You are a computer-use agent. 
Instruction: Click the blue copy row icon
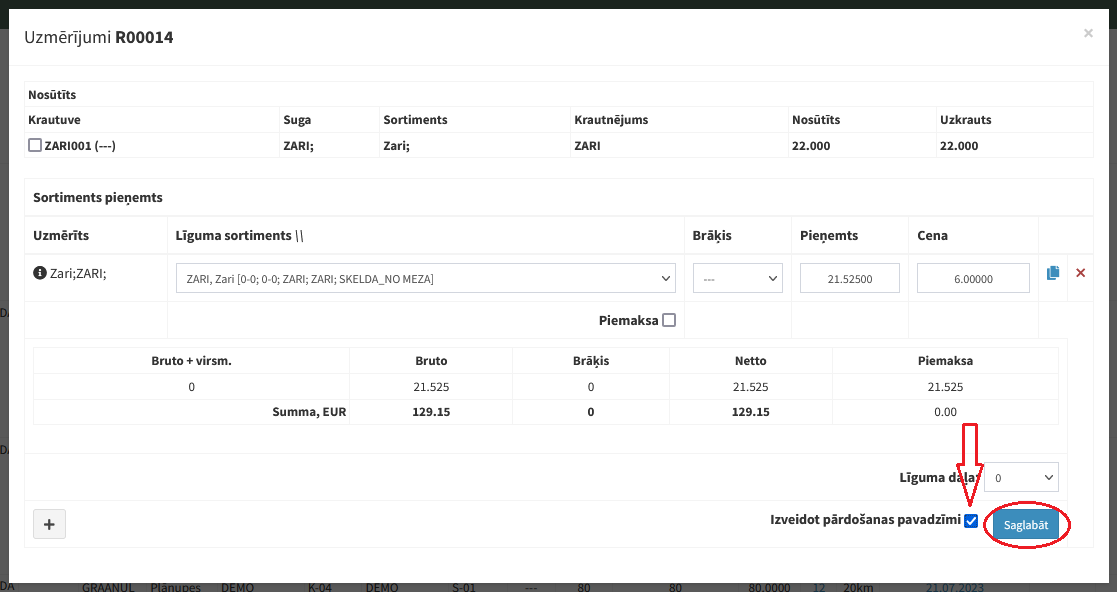[1053, 273]
